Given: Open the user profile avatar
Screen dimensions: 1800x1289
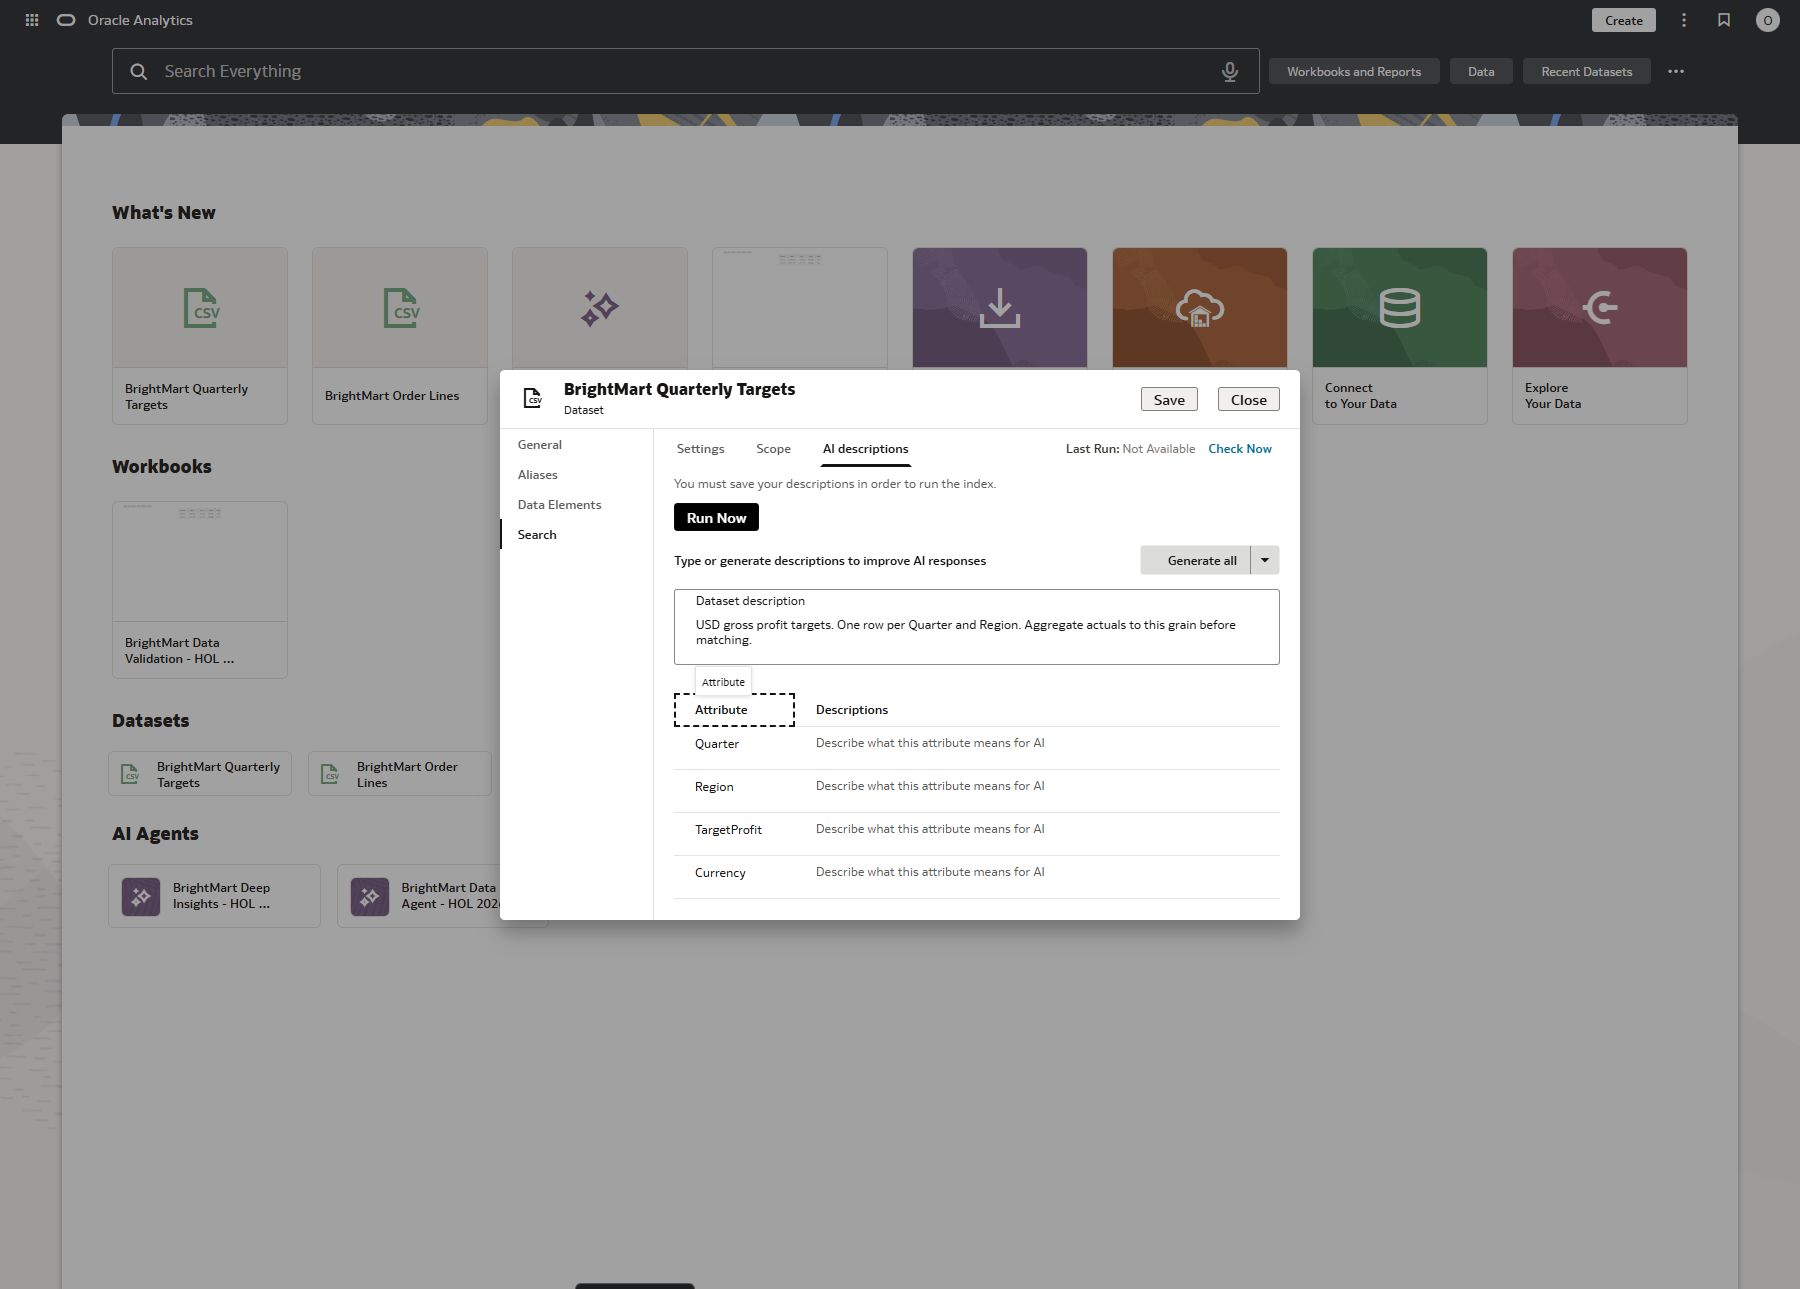Looking at the screenshot, I should tap(1768, 20).
